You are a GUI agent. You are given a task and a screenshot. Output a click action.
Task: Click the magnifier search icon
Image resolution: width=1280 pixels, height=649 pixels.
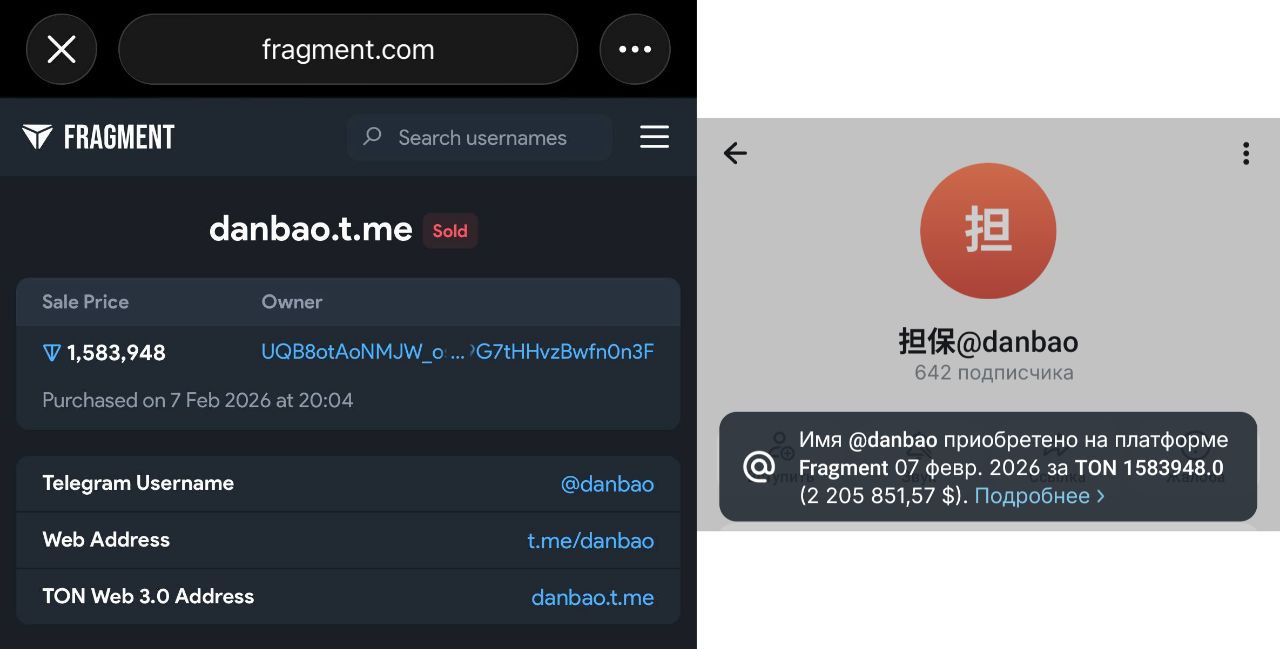372,136
